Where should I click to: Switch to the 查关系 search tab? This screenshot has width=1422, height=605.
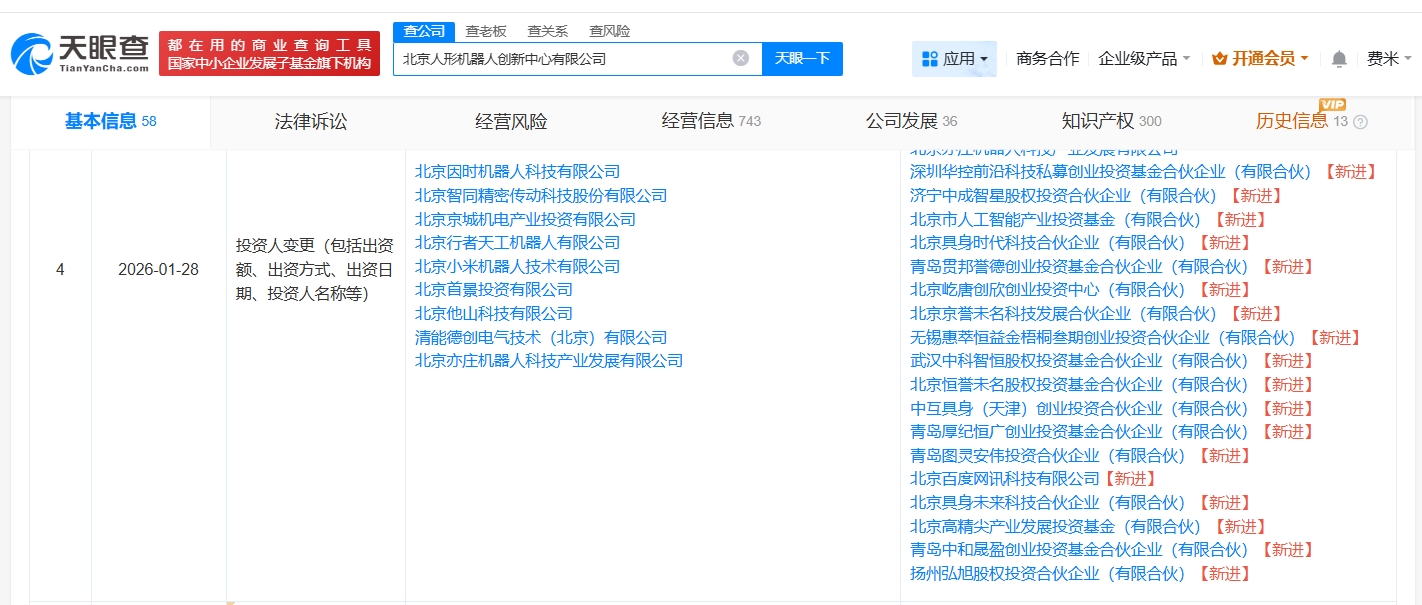(547, 31)
